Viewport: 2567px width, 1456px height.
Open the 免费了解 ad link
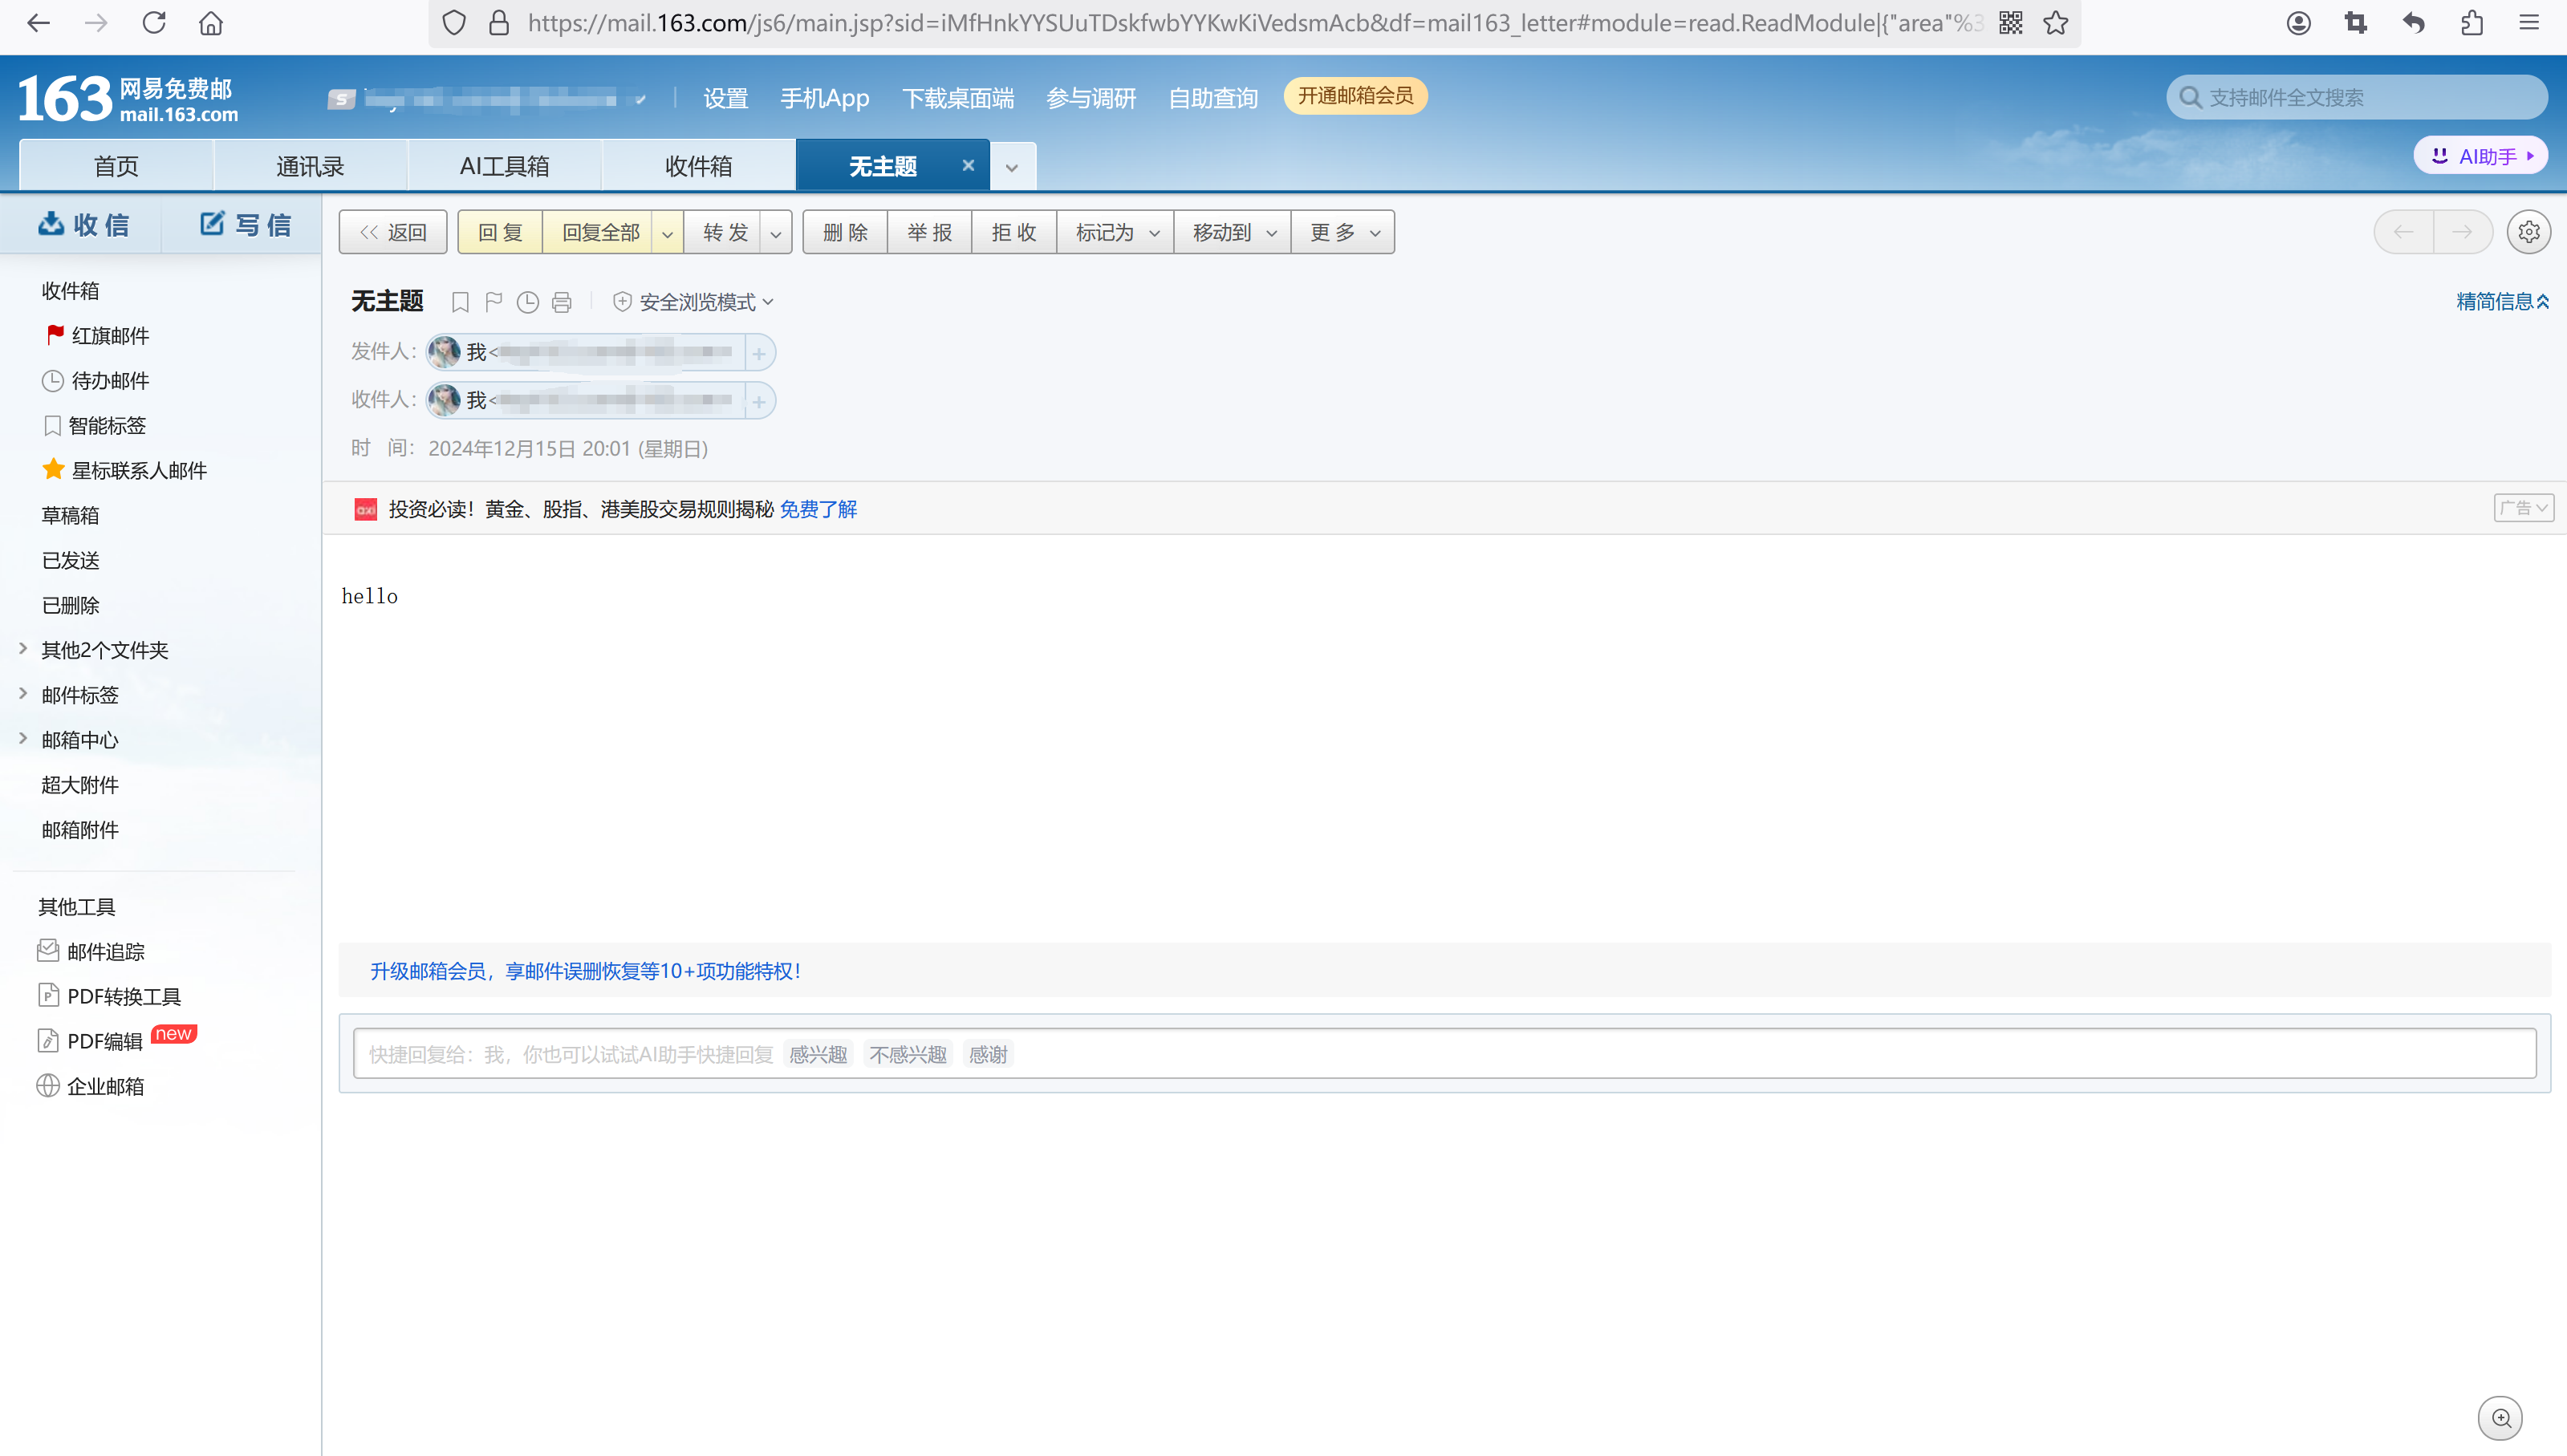[x=818, y=509]
